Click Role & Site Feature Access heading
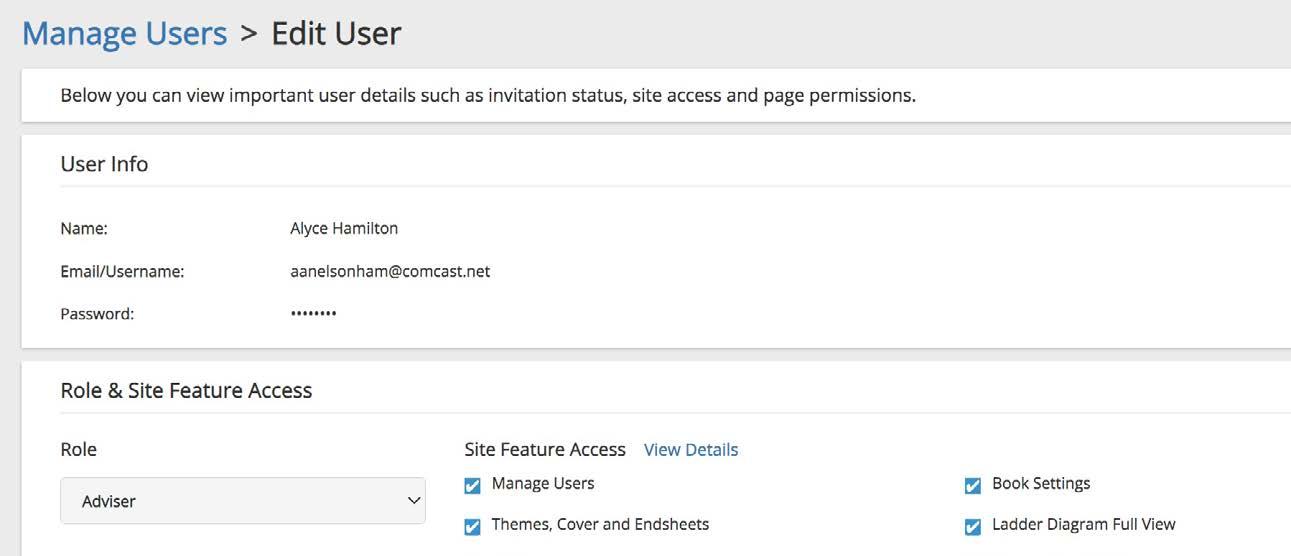 point(186,391)
